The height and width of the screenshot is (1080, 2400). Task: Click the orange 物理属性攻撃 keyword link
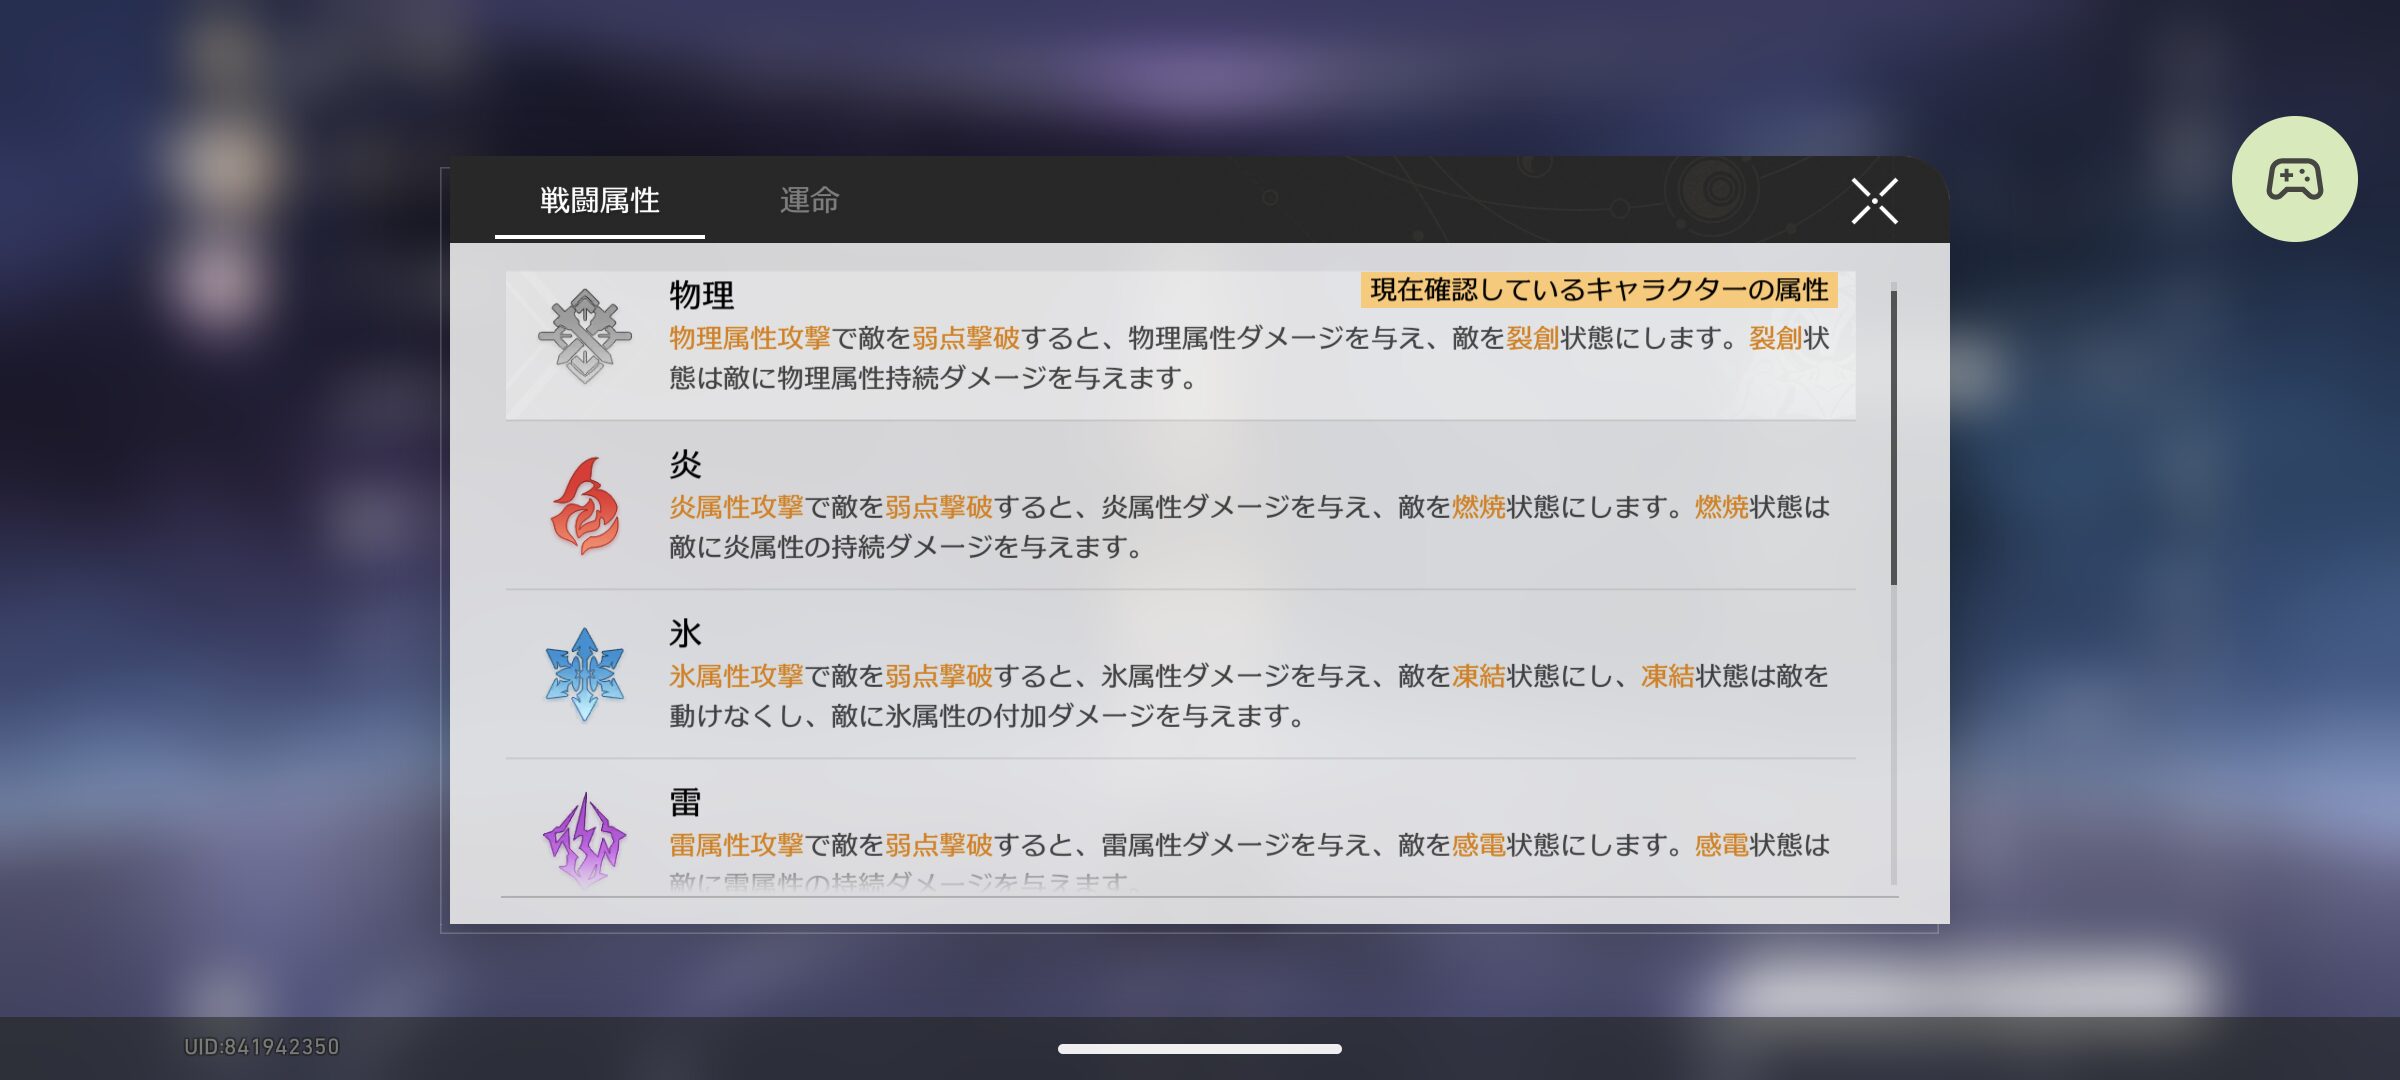750,338
